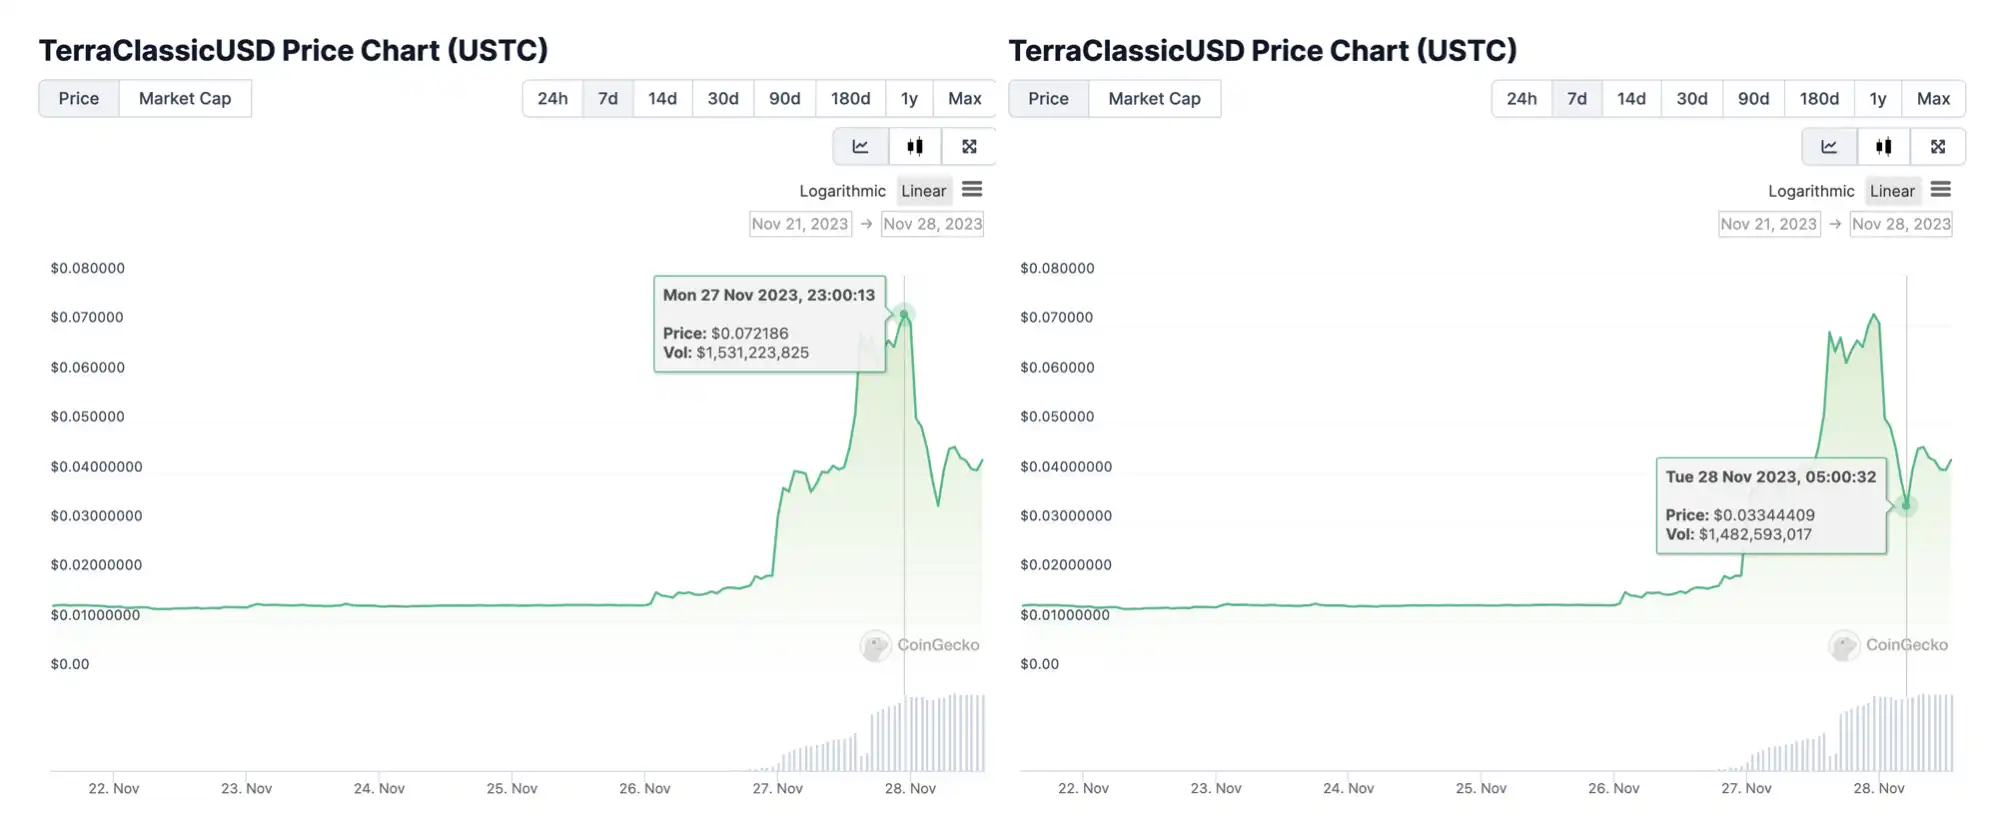Select line chart icon in right chart
The image size is (2000, 826).
[1829, 147]
